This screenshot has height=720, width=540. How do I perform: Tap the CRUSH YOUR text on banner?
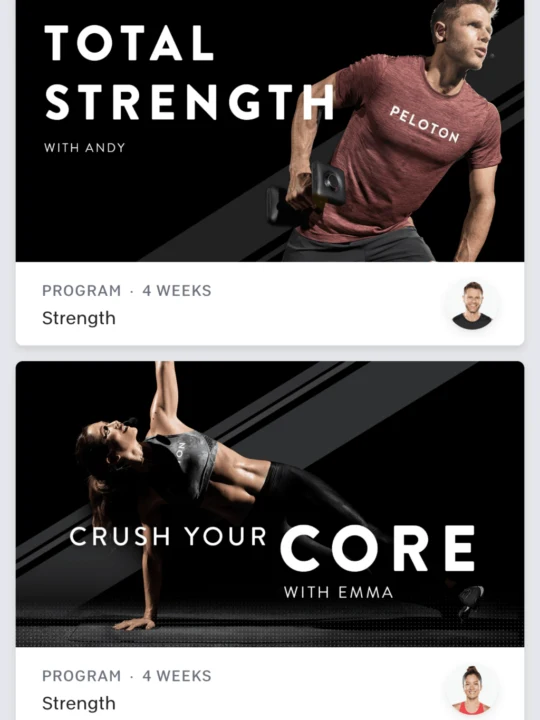168,536
